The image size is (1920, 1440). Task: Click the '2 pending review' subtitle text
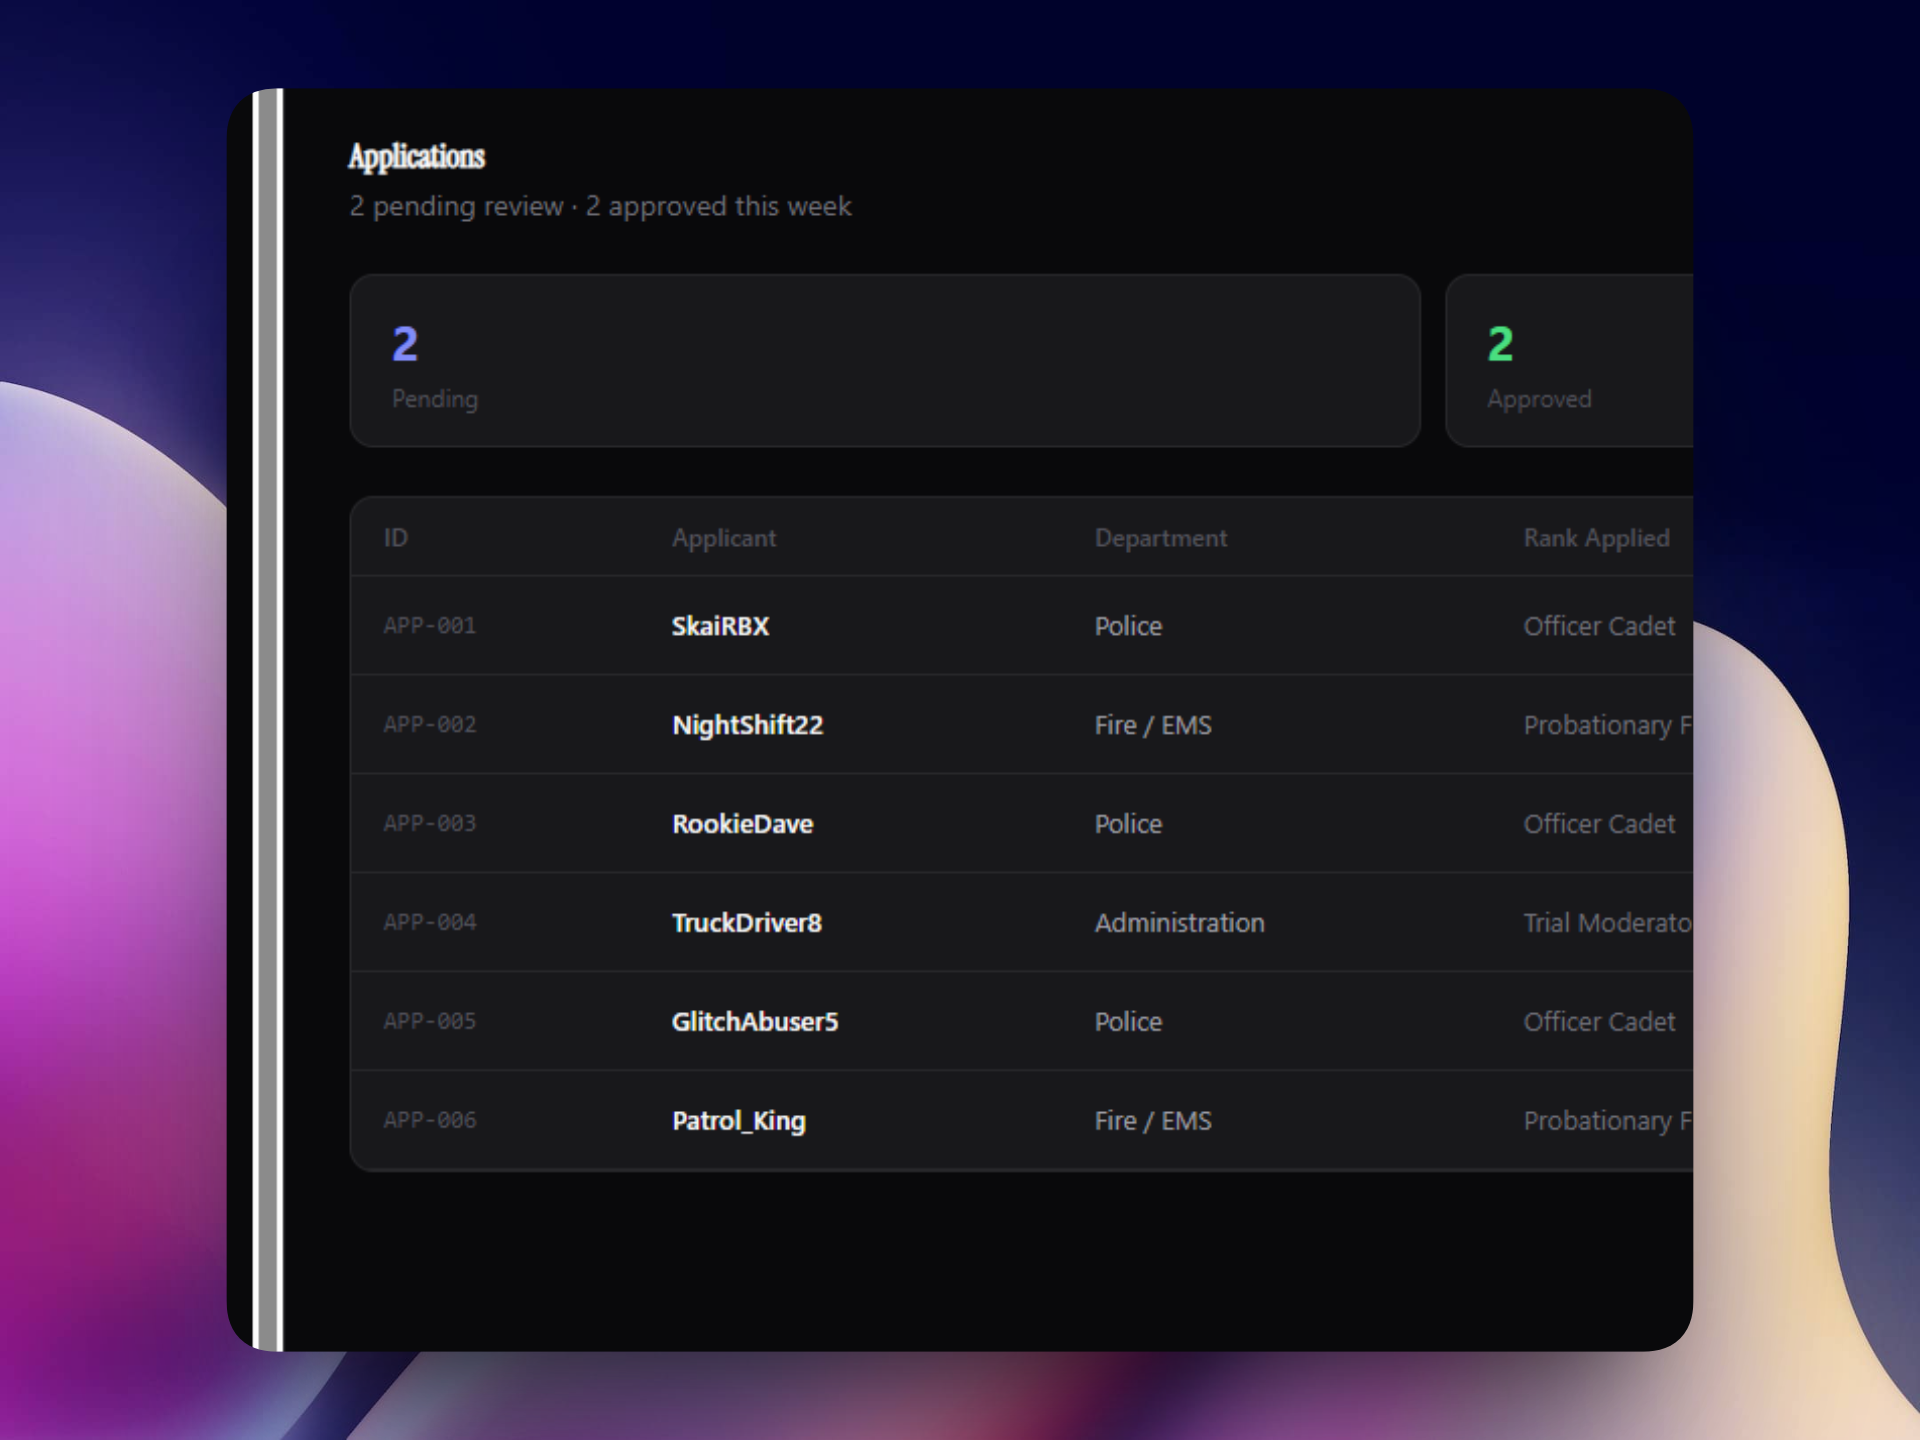[x=456, y=206]
